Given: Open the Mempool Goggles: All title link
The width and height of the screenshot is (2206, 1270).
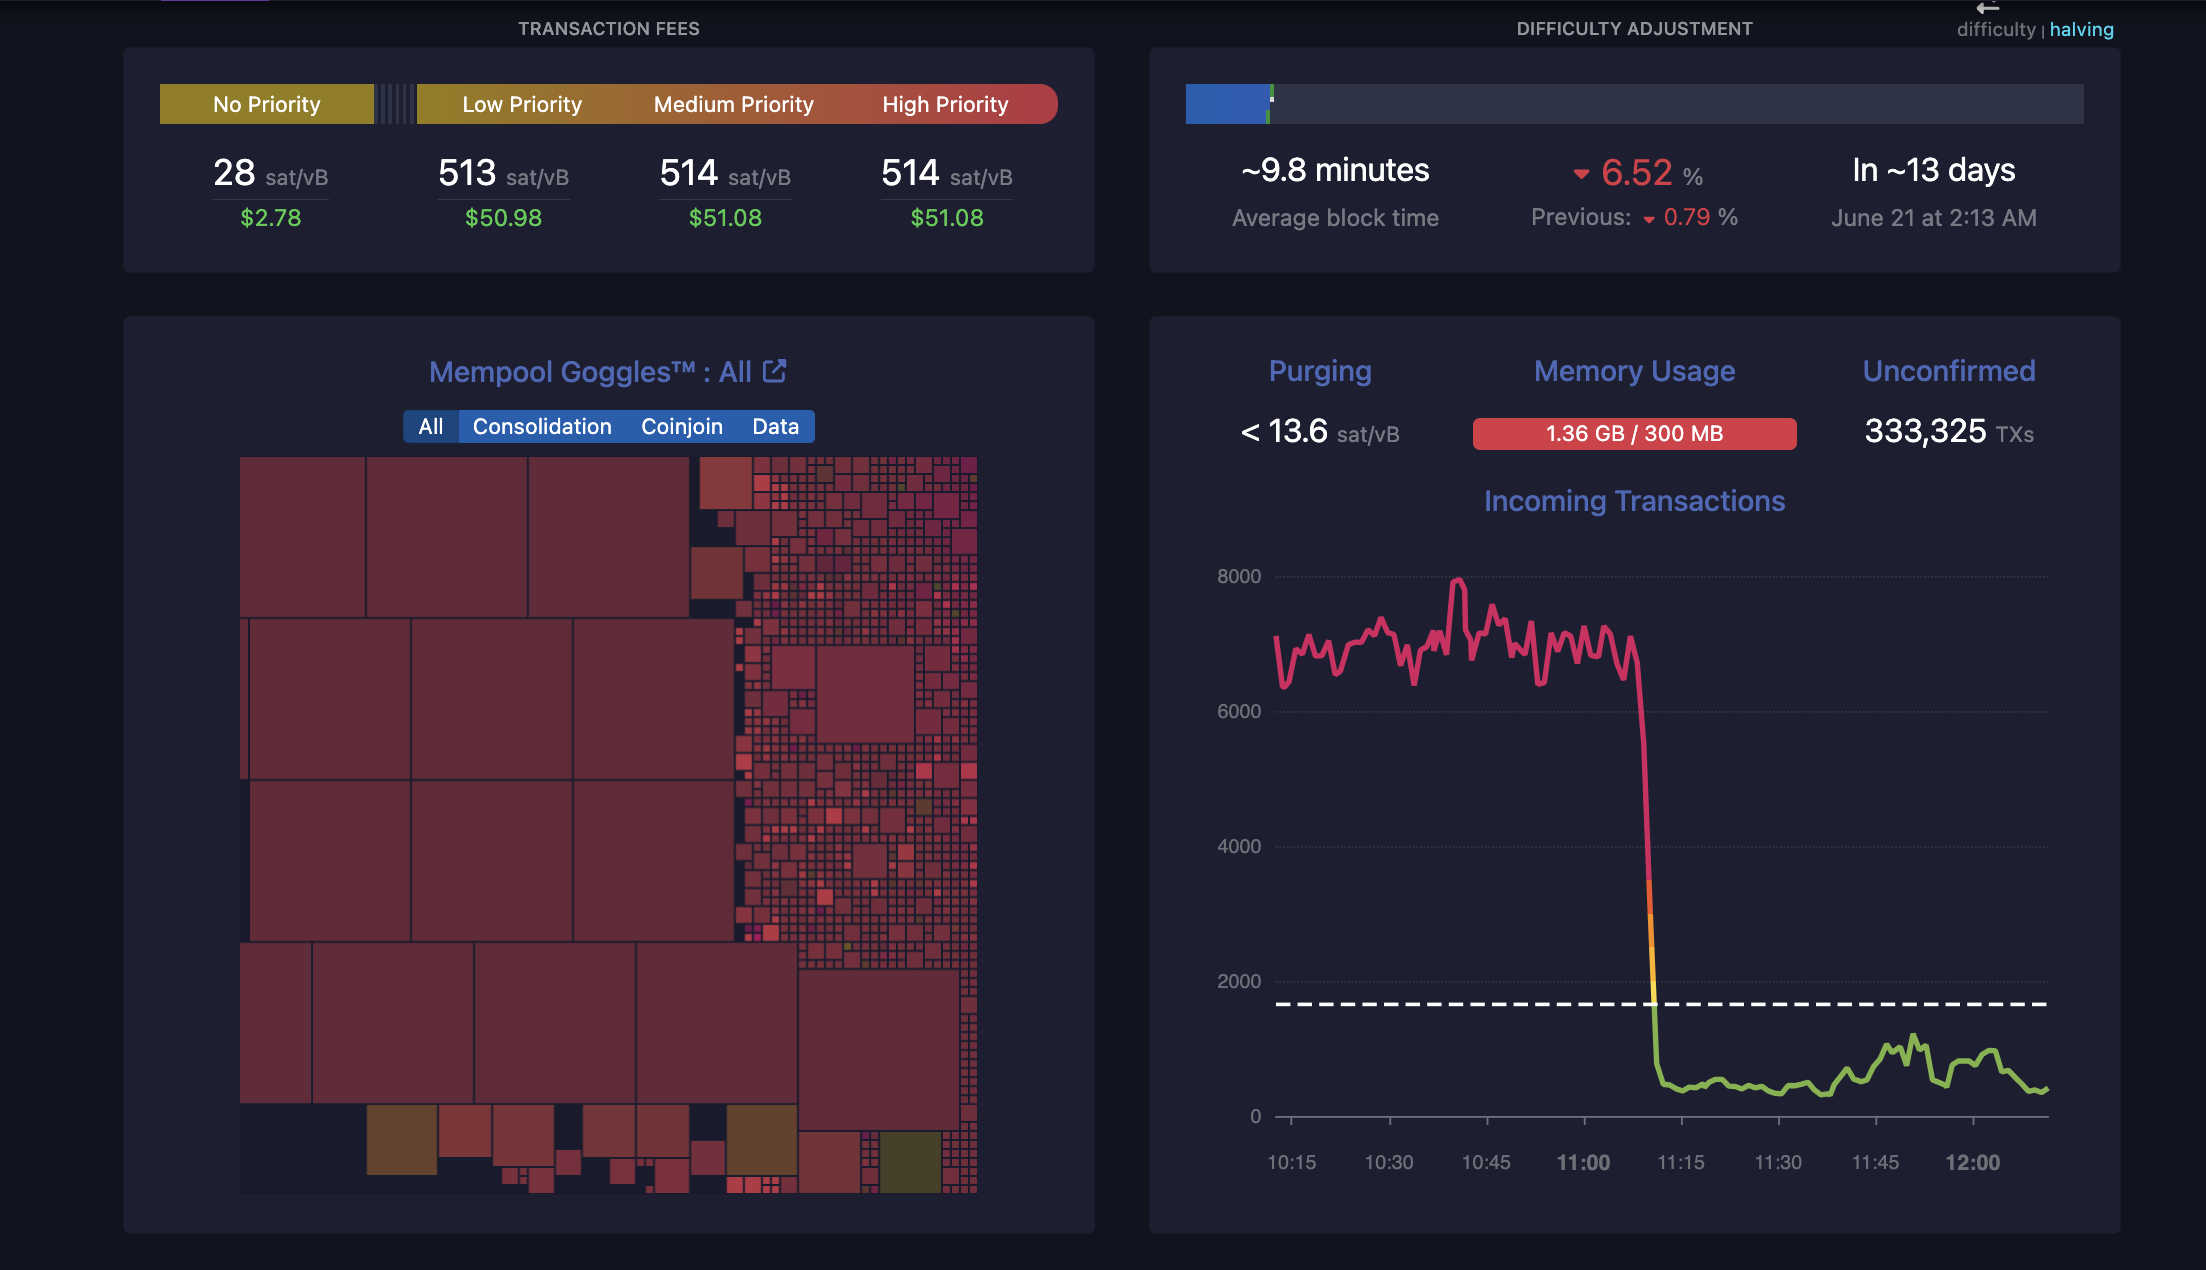Looking at the screenshot, I should 589,372.
